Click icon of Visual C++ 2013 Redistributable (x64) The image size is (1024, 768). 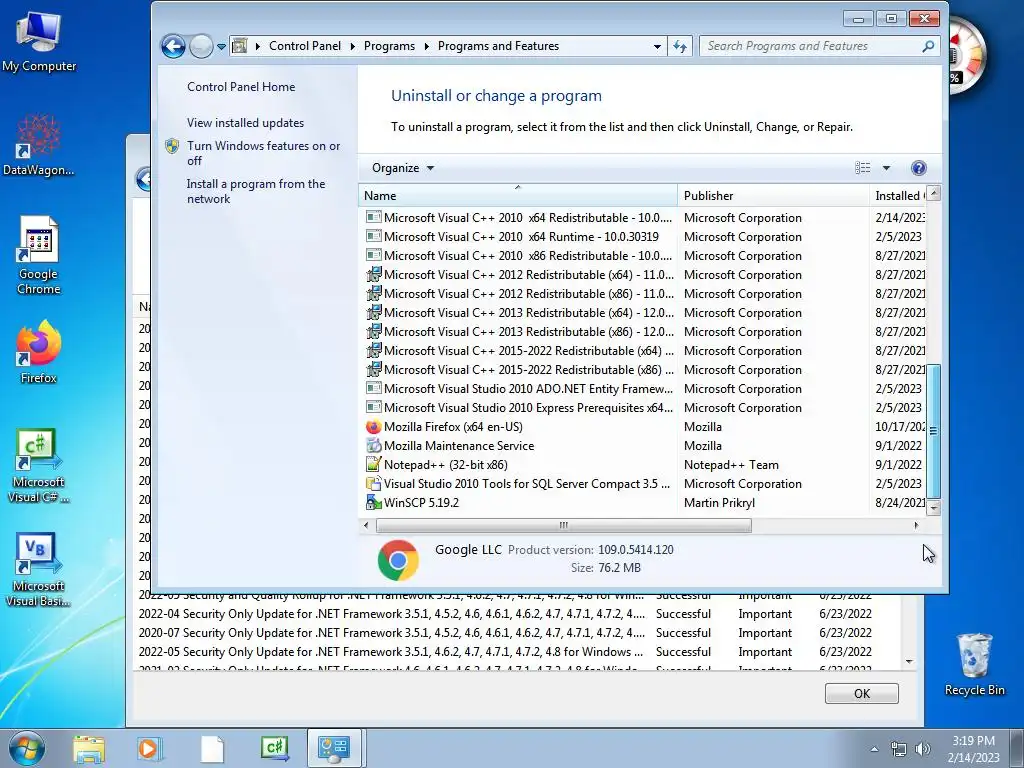point(374,312)
